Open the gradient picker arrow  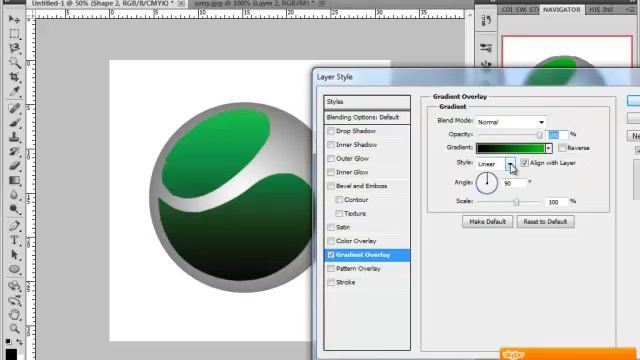[x=549, y=148]
